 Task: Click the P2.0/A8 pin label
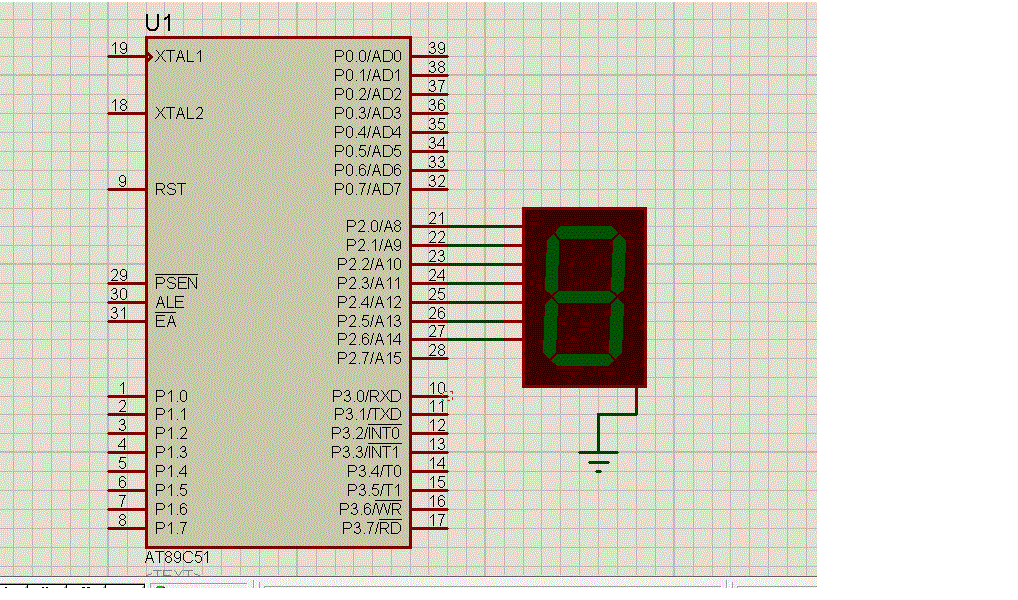pos(373,226)
